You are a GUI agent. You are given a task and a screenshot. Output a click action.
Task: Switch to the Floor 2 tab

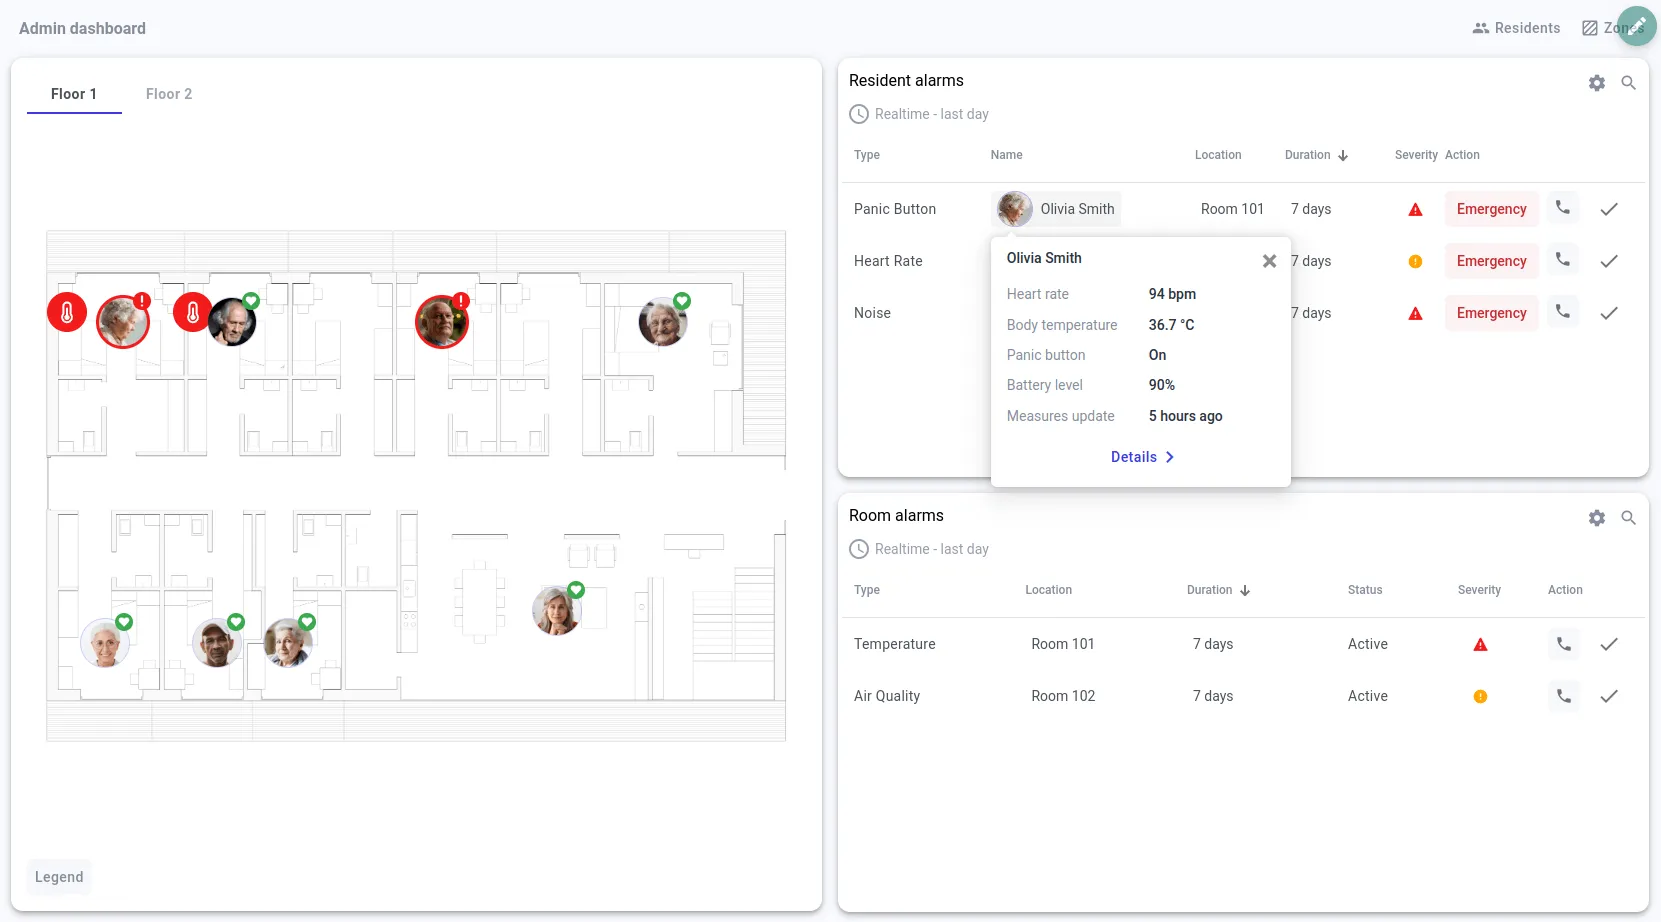coord(168,94)
